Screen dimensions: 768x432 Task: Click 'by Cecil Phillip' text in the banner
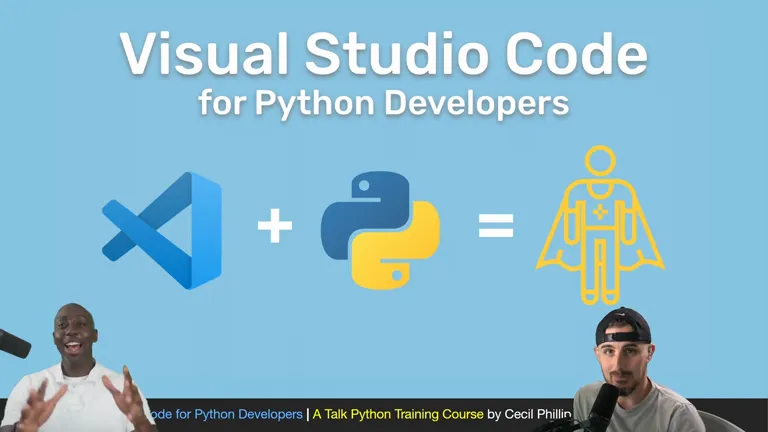tap(529, 414)
